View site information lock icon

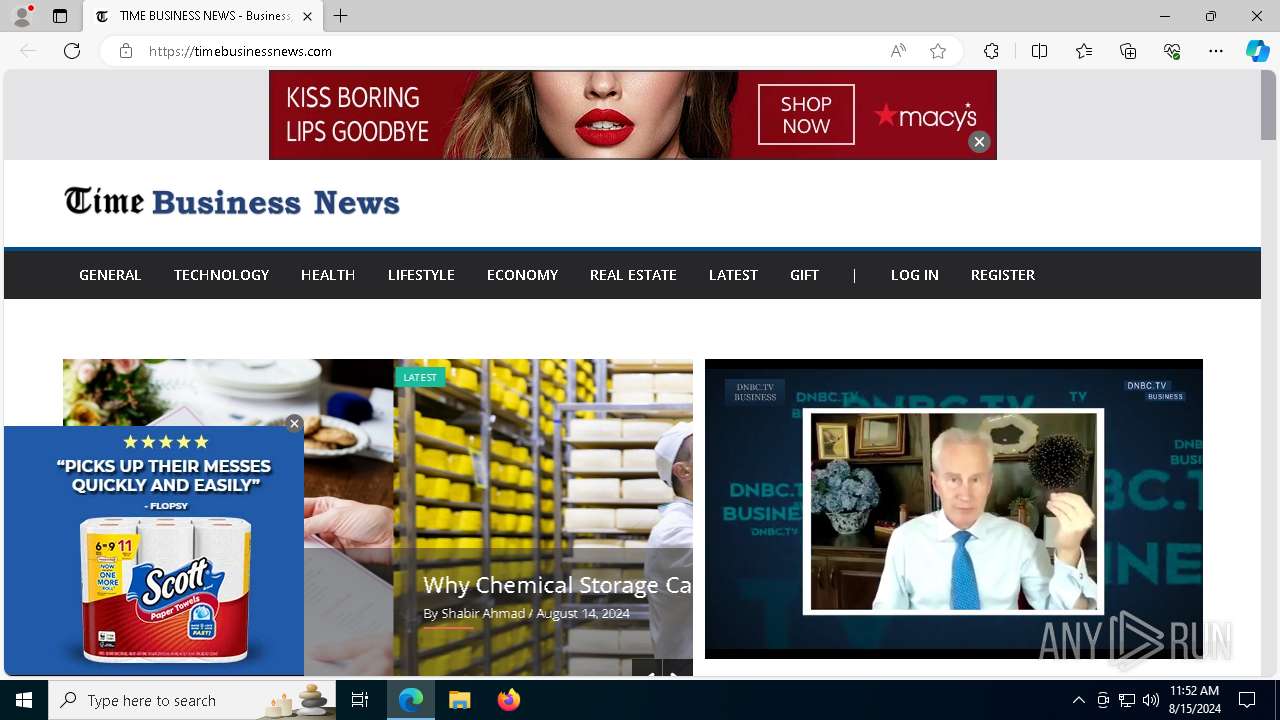click(x=126, y=51)
